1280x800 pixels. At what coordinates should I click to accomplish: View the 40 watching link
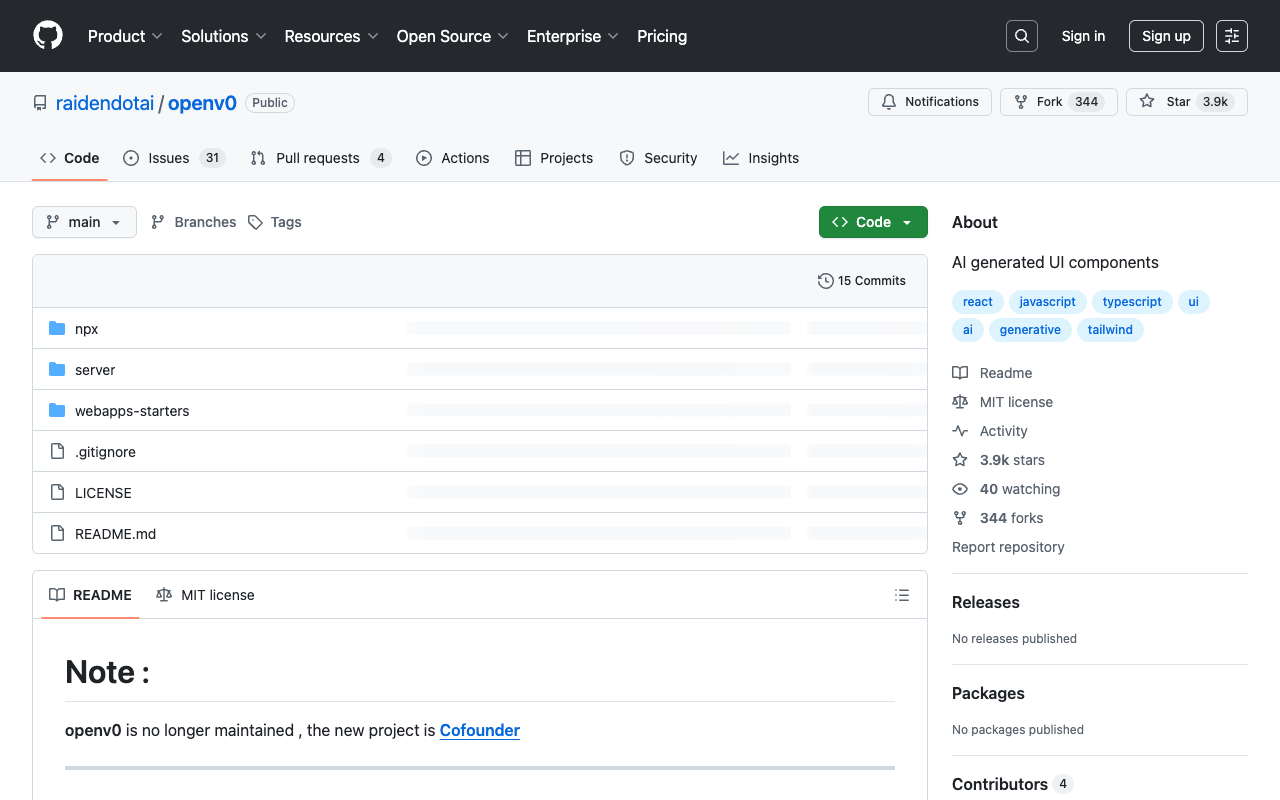pyautogui.click(x=1006, y=489)
